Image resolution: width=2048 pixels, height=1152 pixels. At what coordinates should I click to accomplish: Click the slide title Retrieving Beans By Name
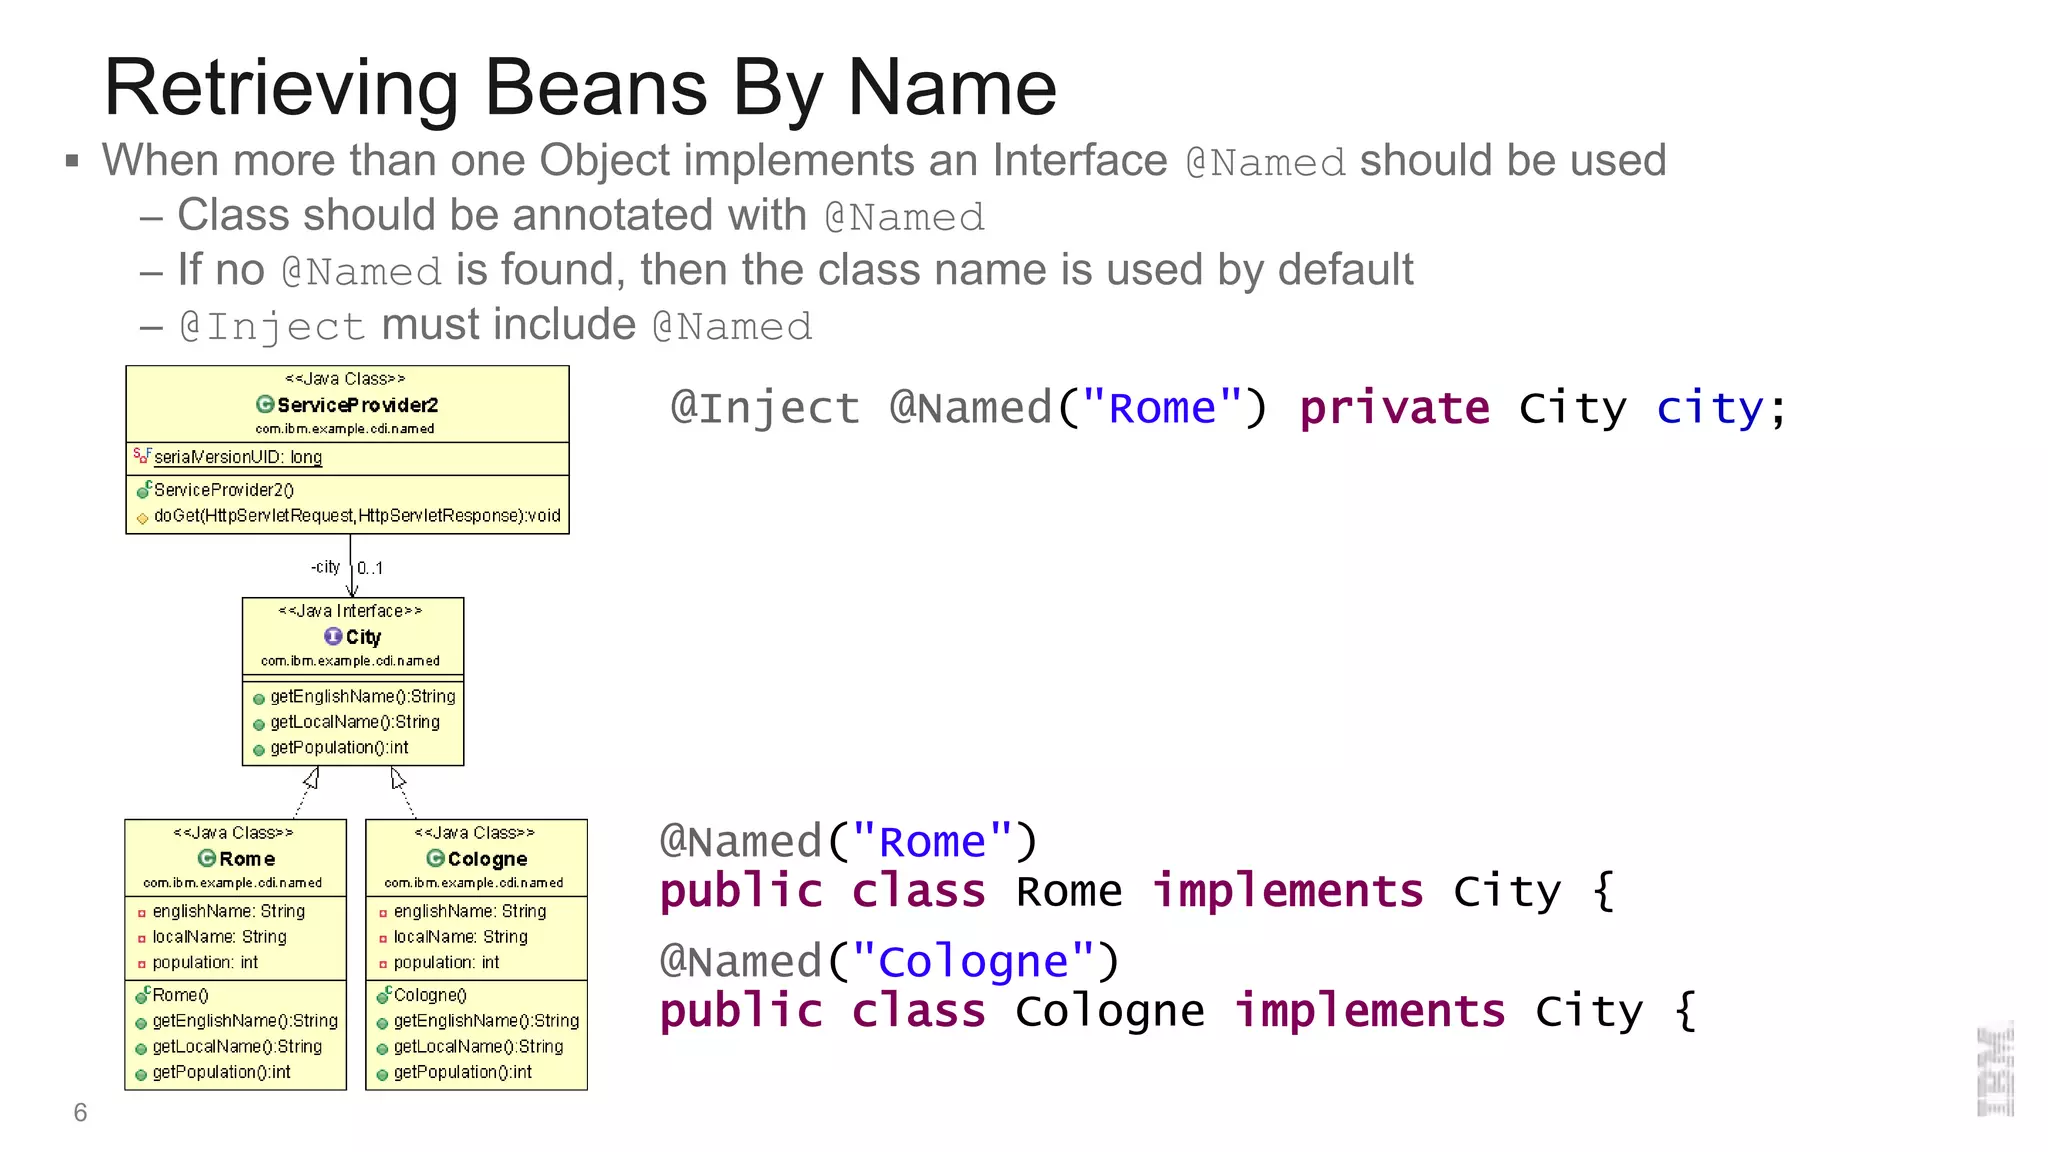[580, 87]
